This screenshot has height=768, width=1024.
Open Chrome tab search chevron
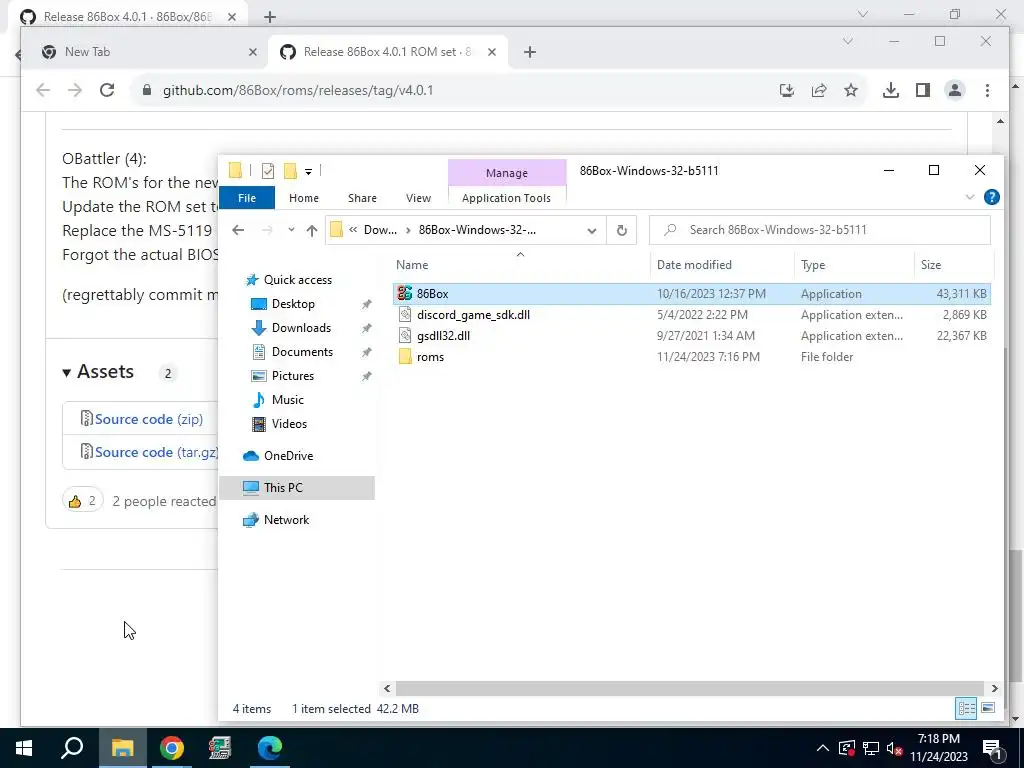848,41
